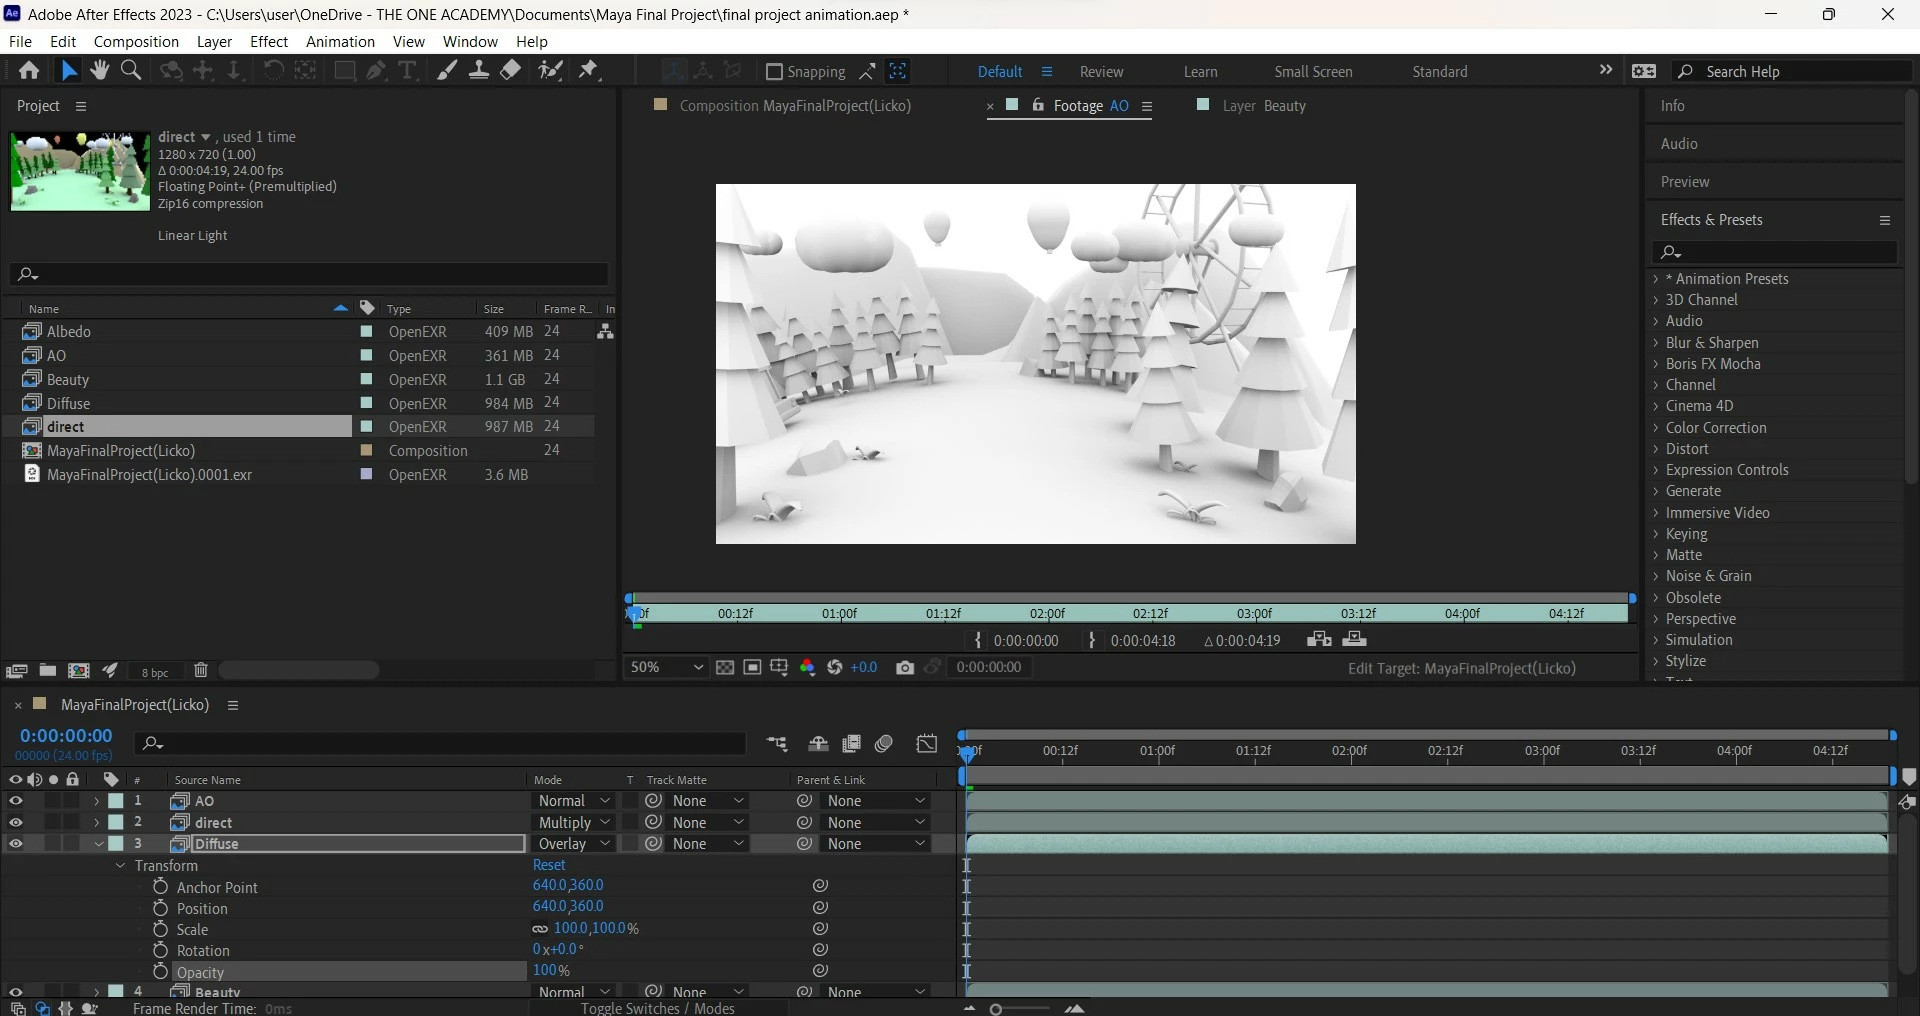Delete selected project item with trash icon

point(201,671)
